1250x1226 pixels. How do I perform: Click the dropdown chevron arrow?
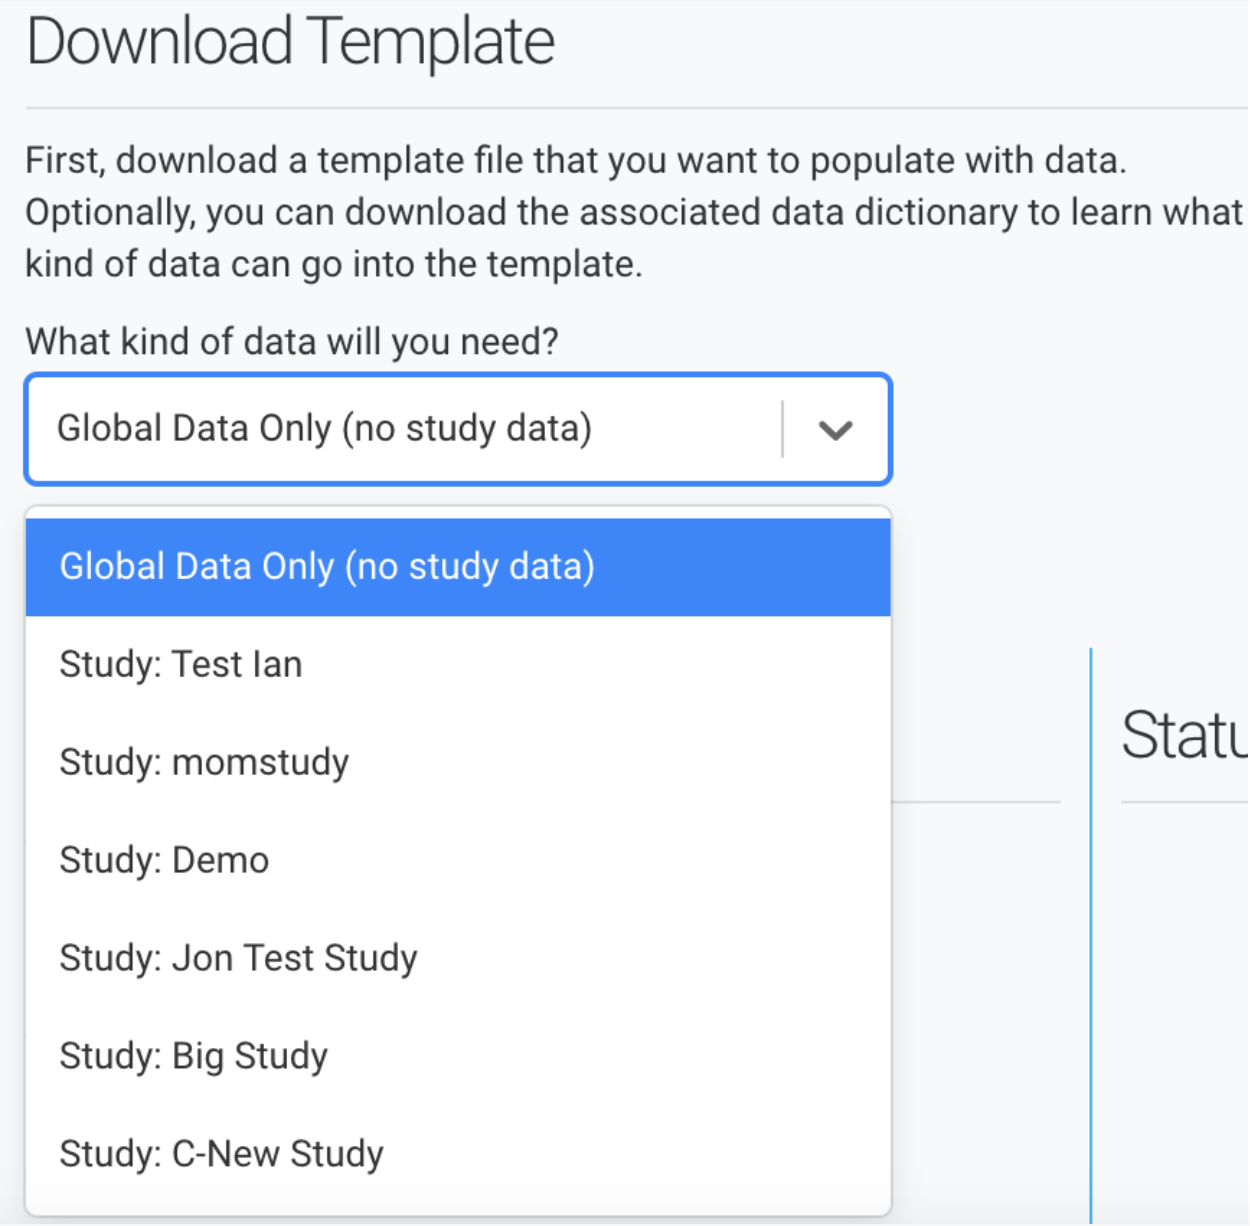[835, 430]
